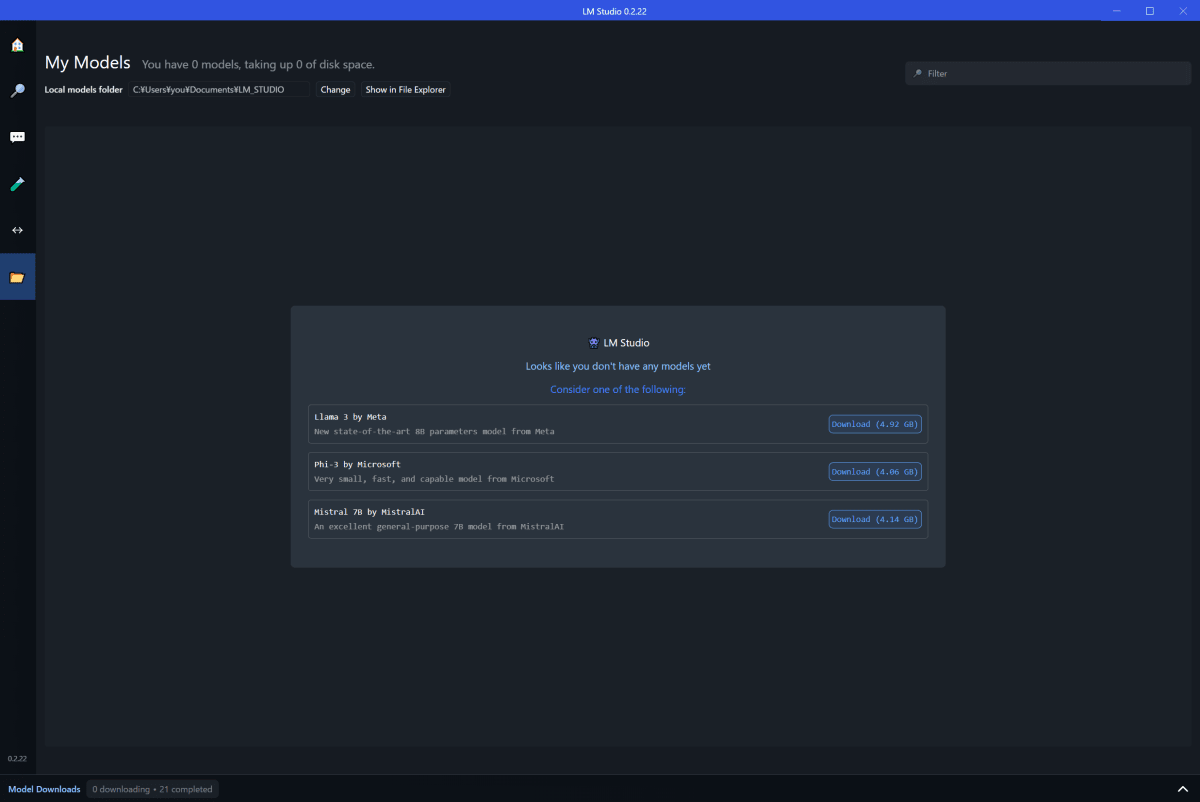Open the Search magnifier in the sidebar
The height and width of the screenshot is (802, 1200).
click(x=17, y=91)
